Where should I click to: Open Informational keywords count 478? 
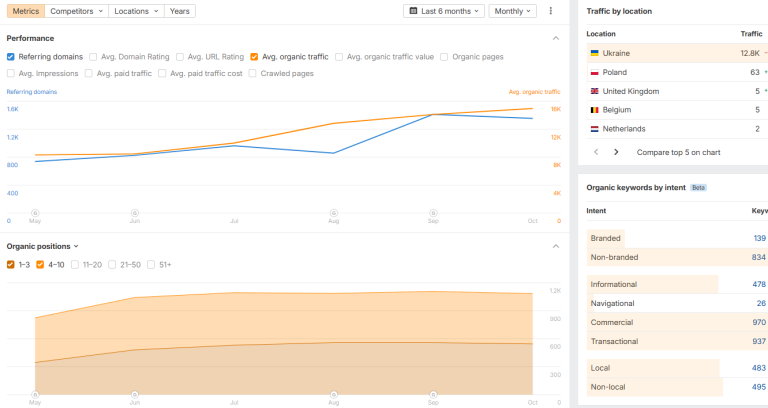(759, 284)
